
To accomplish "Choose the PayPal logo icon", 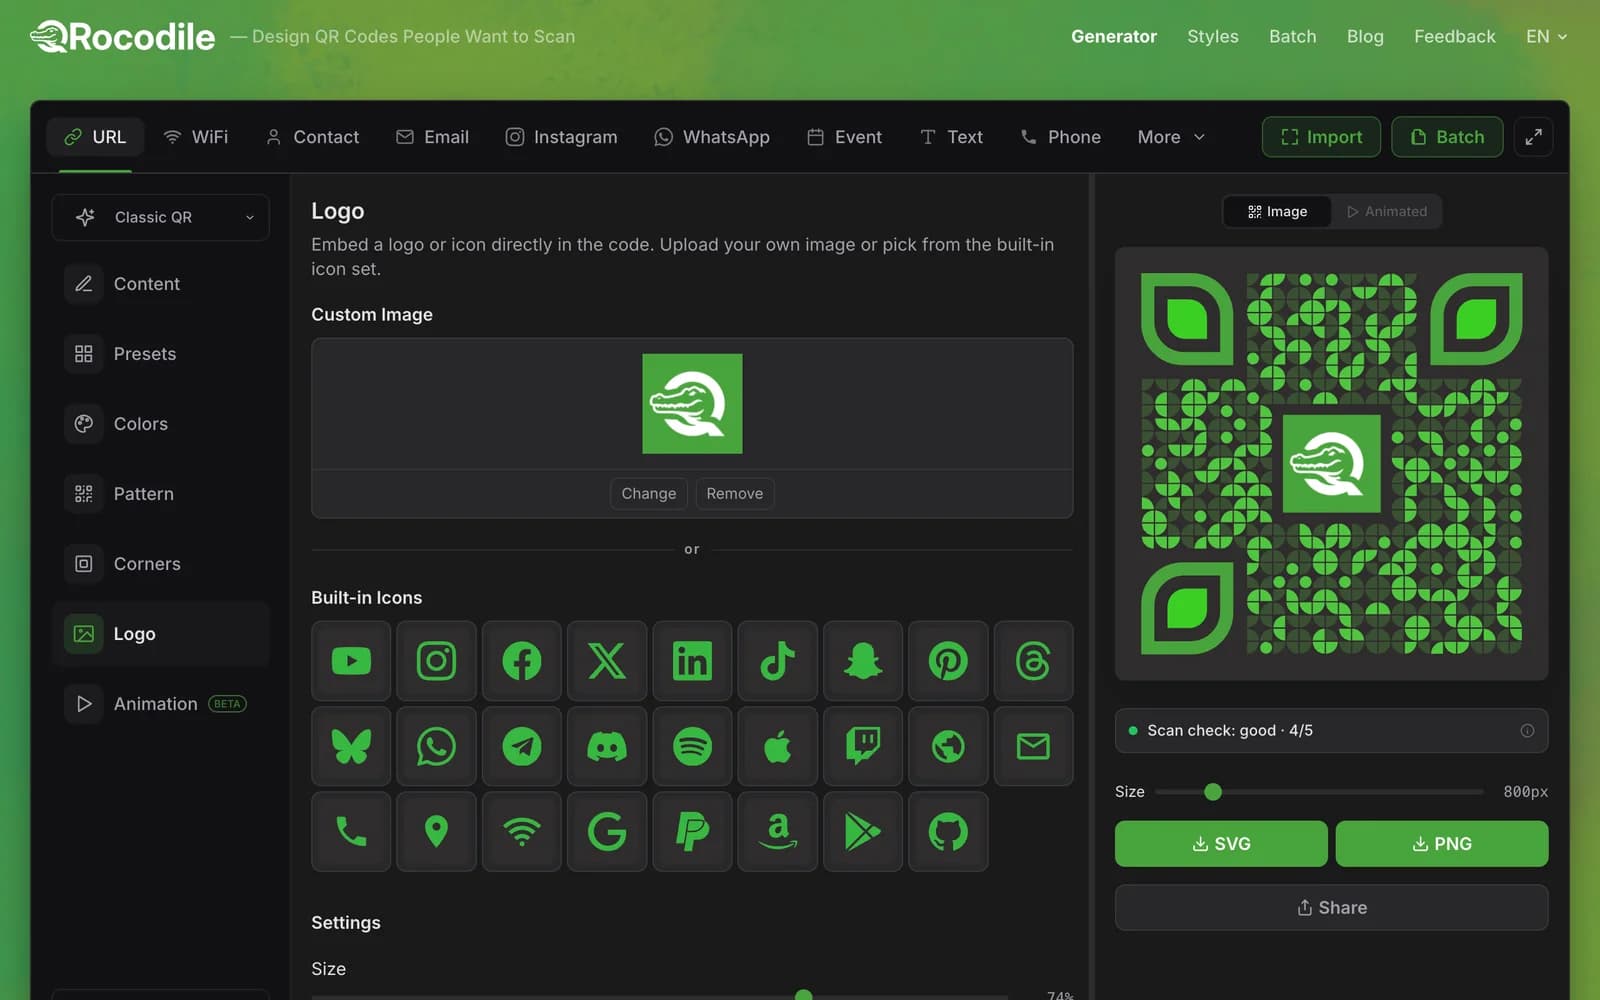I will click(692, 831).
